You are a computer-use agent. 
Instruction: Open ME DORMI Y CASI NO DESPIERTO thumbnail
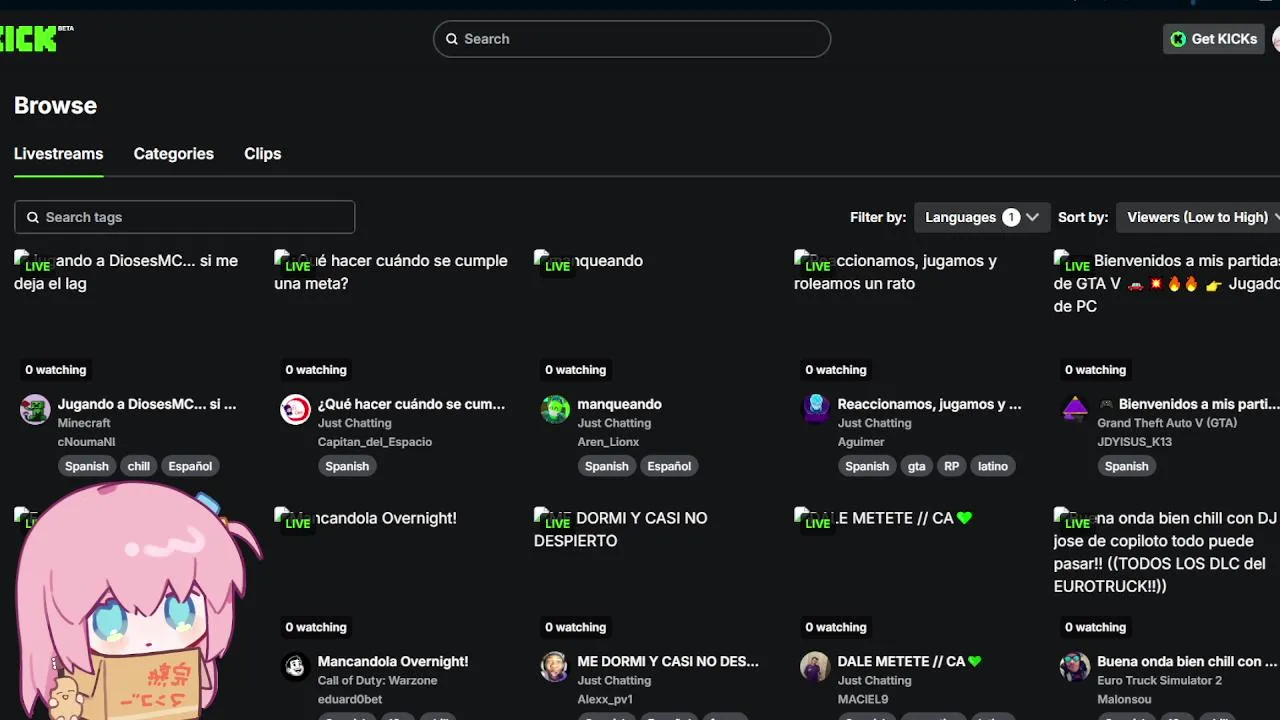(x=655, y=575)
